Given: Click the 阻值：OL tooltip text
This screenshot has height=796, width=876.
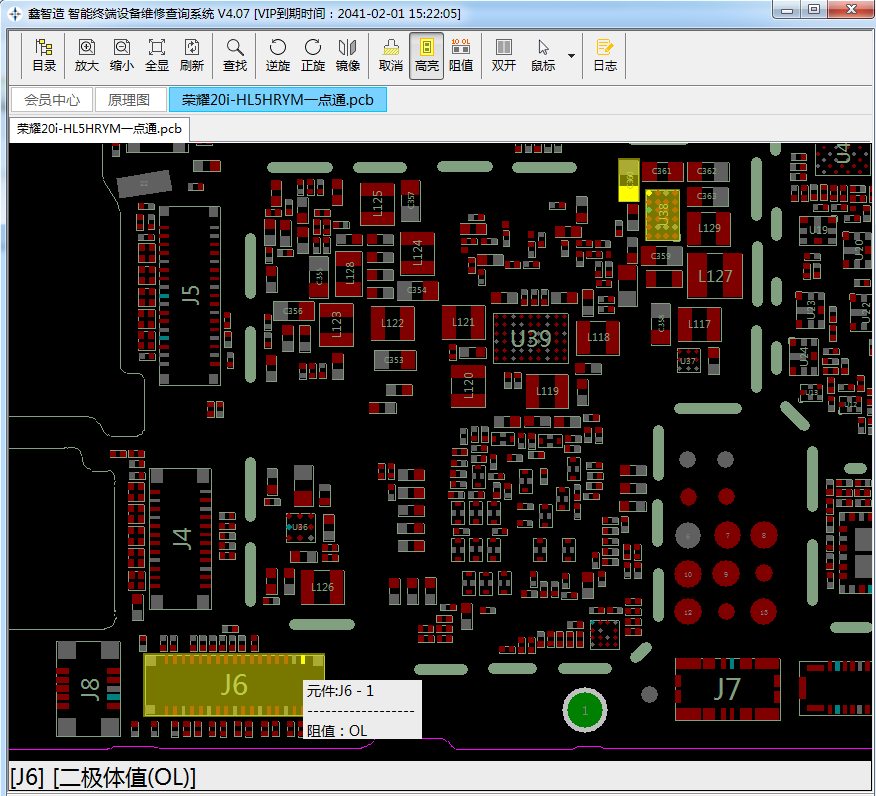Looking at the screenshot, I should [x=337, y=731].
